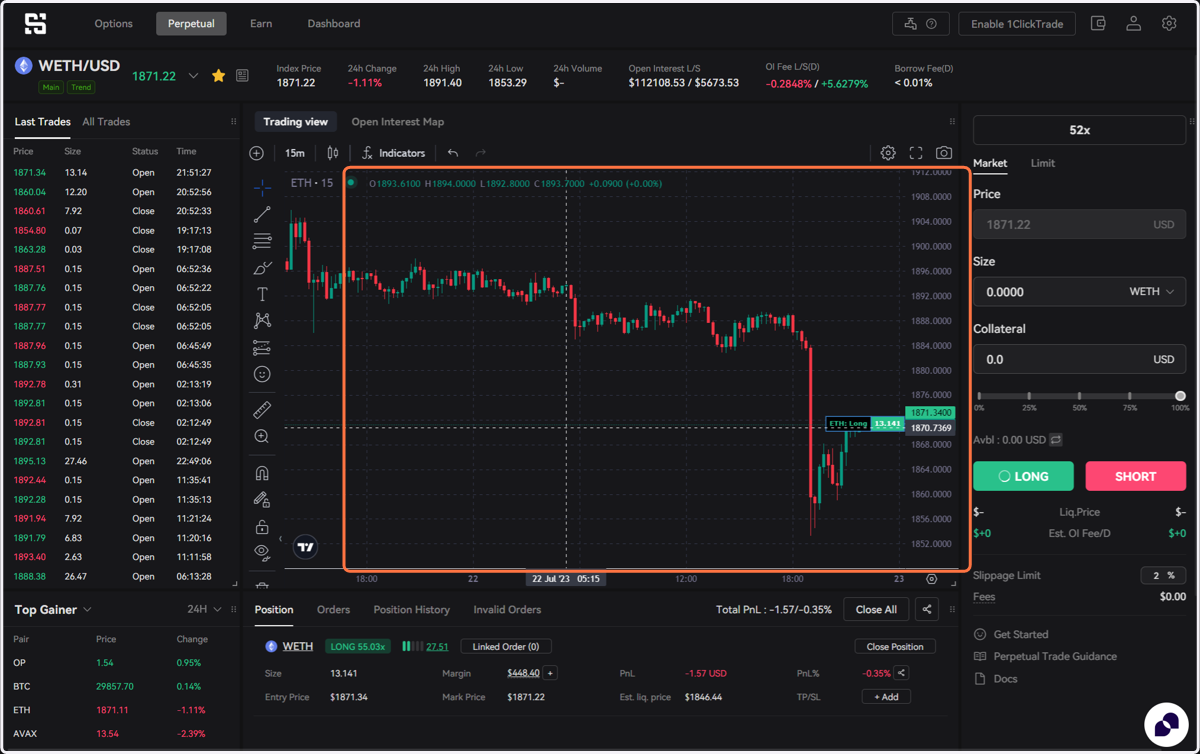Switch chart to fullscreen mode

(x=916, y=153)
